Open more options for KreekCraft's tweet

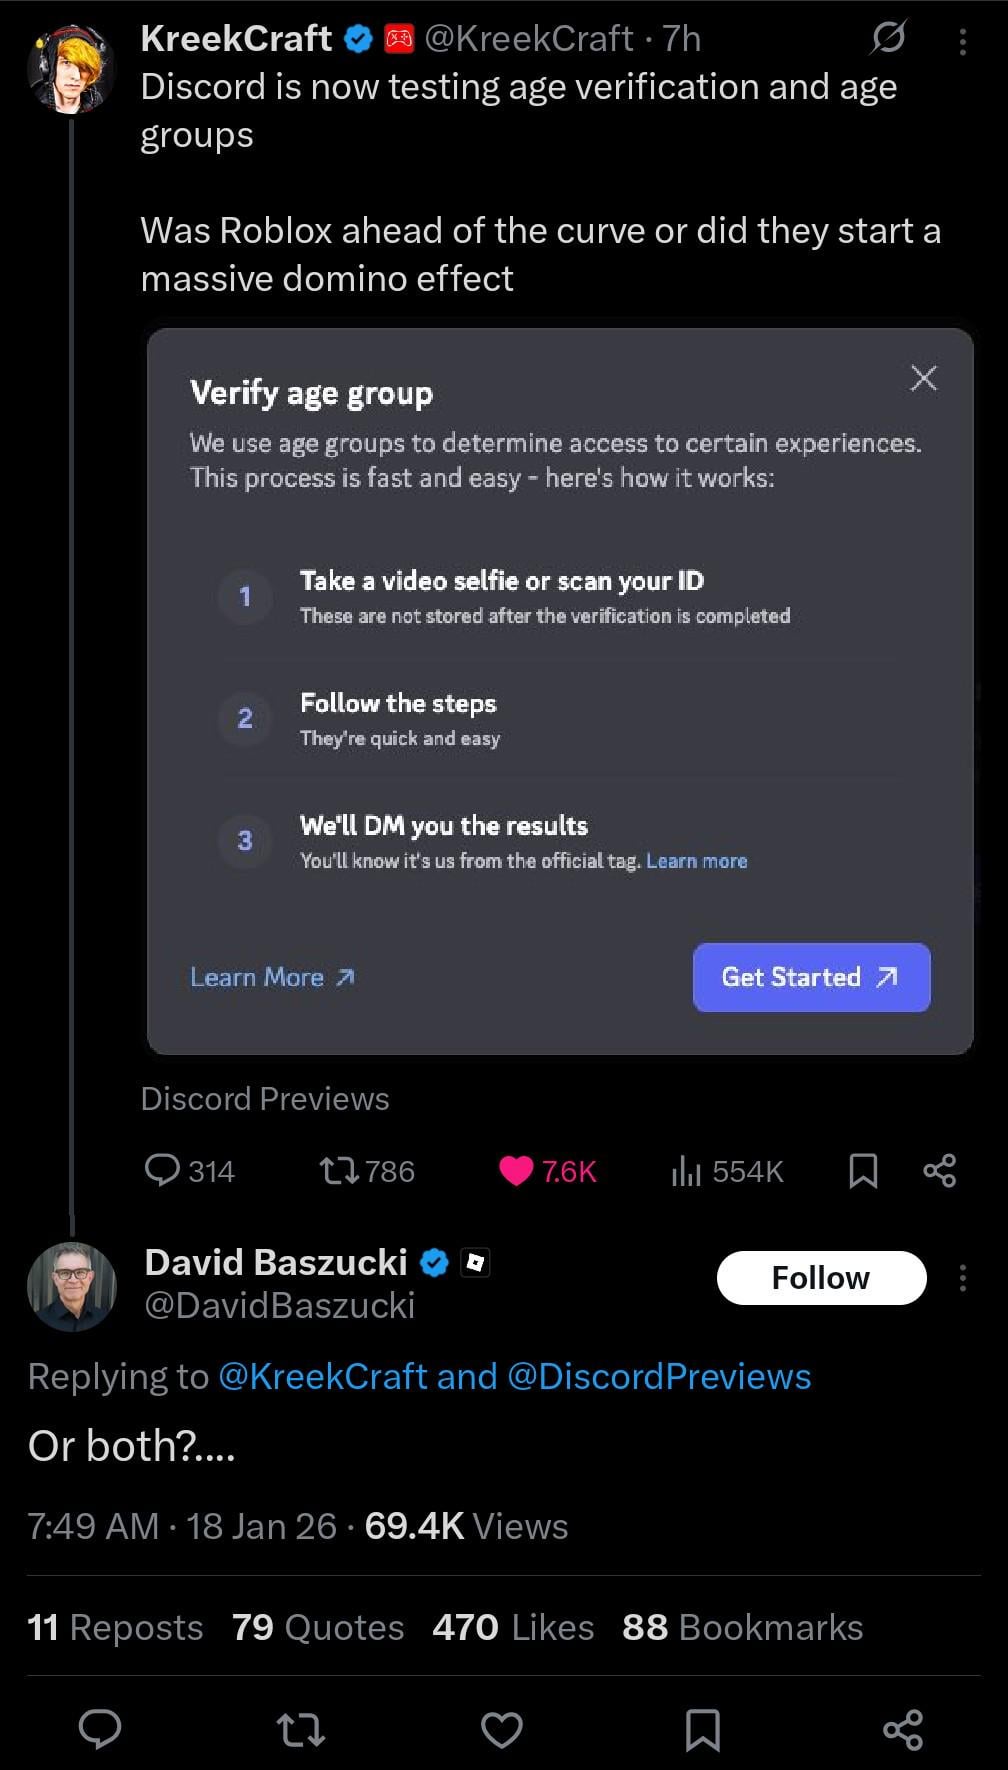click(x=962, y=41)
